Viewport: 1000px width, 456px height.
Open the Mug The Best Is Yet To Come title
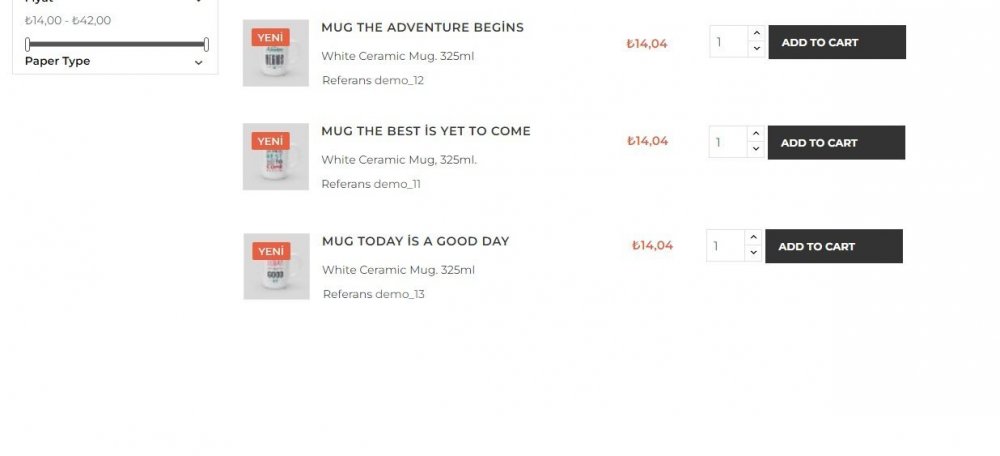pos(426,131)
